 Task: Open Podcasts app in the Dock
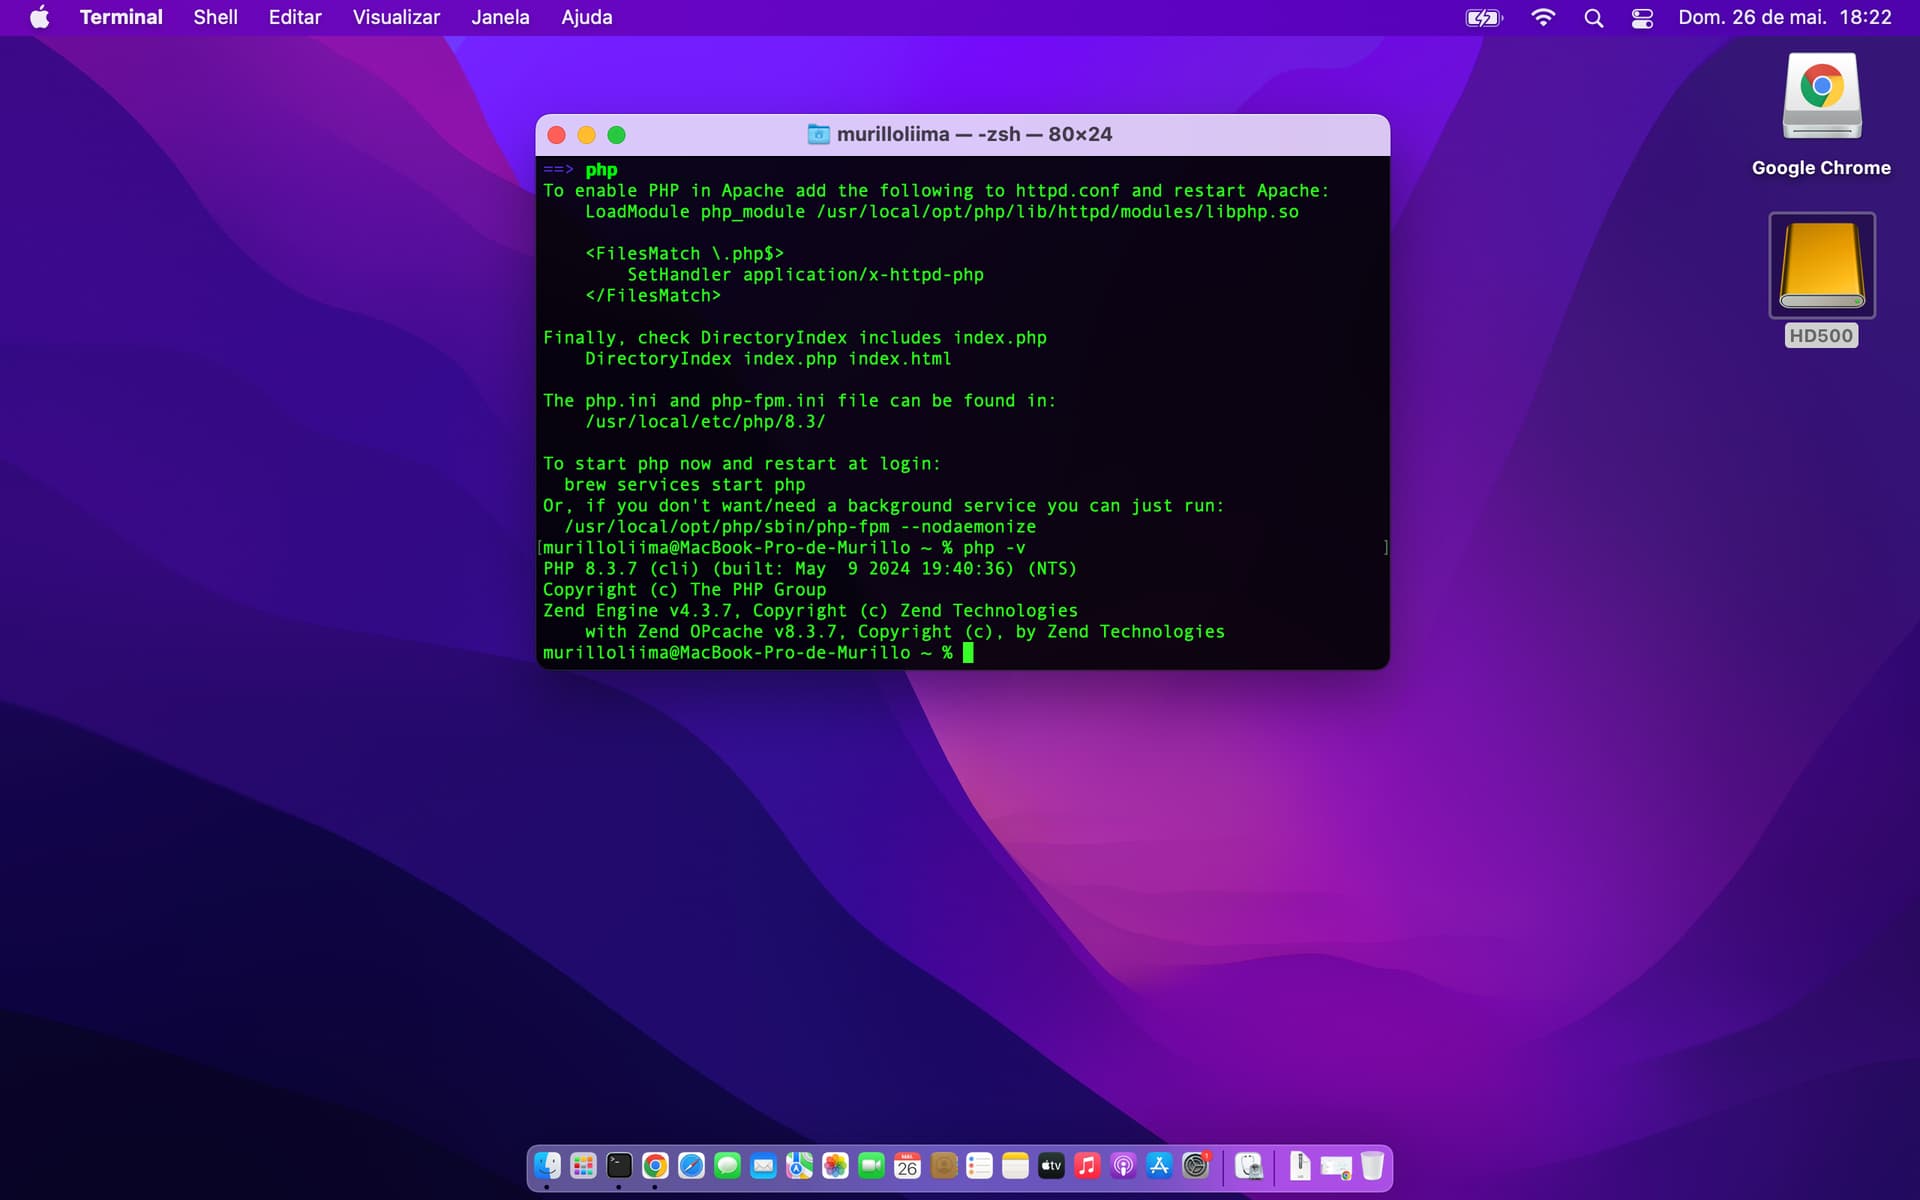tap(1123, 1166)
